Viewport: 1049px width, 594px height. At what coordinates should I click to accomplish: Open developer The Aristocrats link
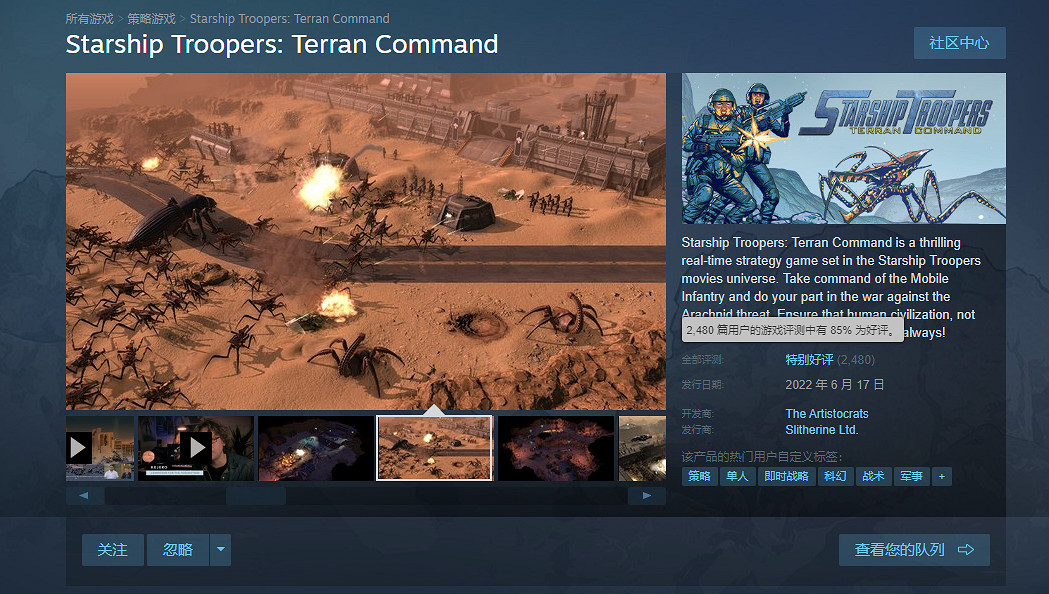tap(827, 413)
